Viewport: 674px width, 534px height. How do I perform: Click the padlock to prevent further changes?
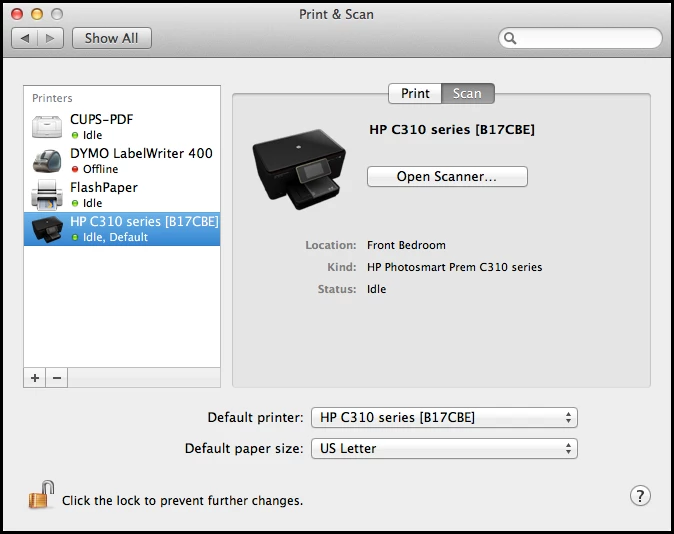click(41, 495)
